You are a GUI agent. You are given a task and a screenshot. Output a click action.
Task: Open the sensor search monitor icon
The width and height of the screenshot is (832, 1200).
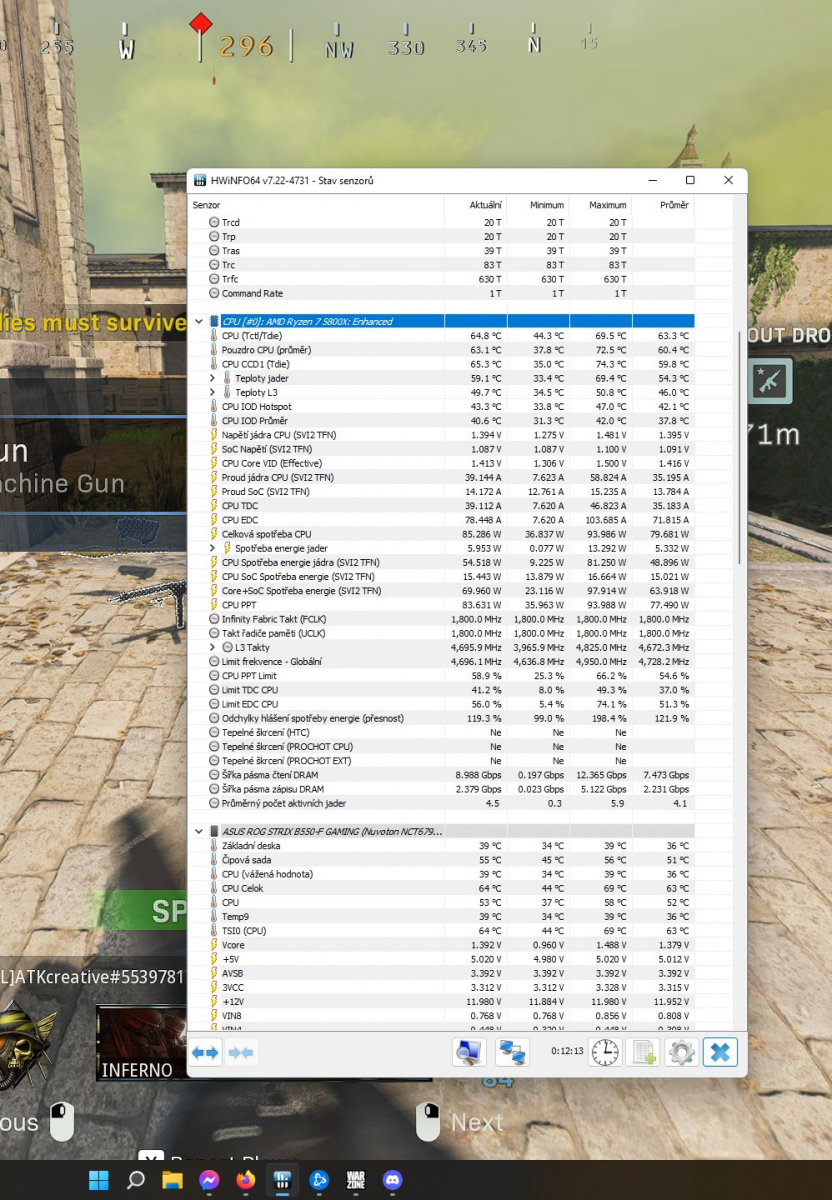pos(468,1053)
